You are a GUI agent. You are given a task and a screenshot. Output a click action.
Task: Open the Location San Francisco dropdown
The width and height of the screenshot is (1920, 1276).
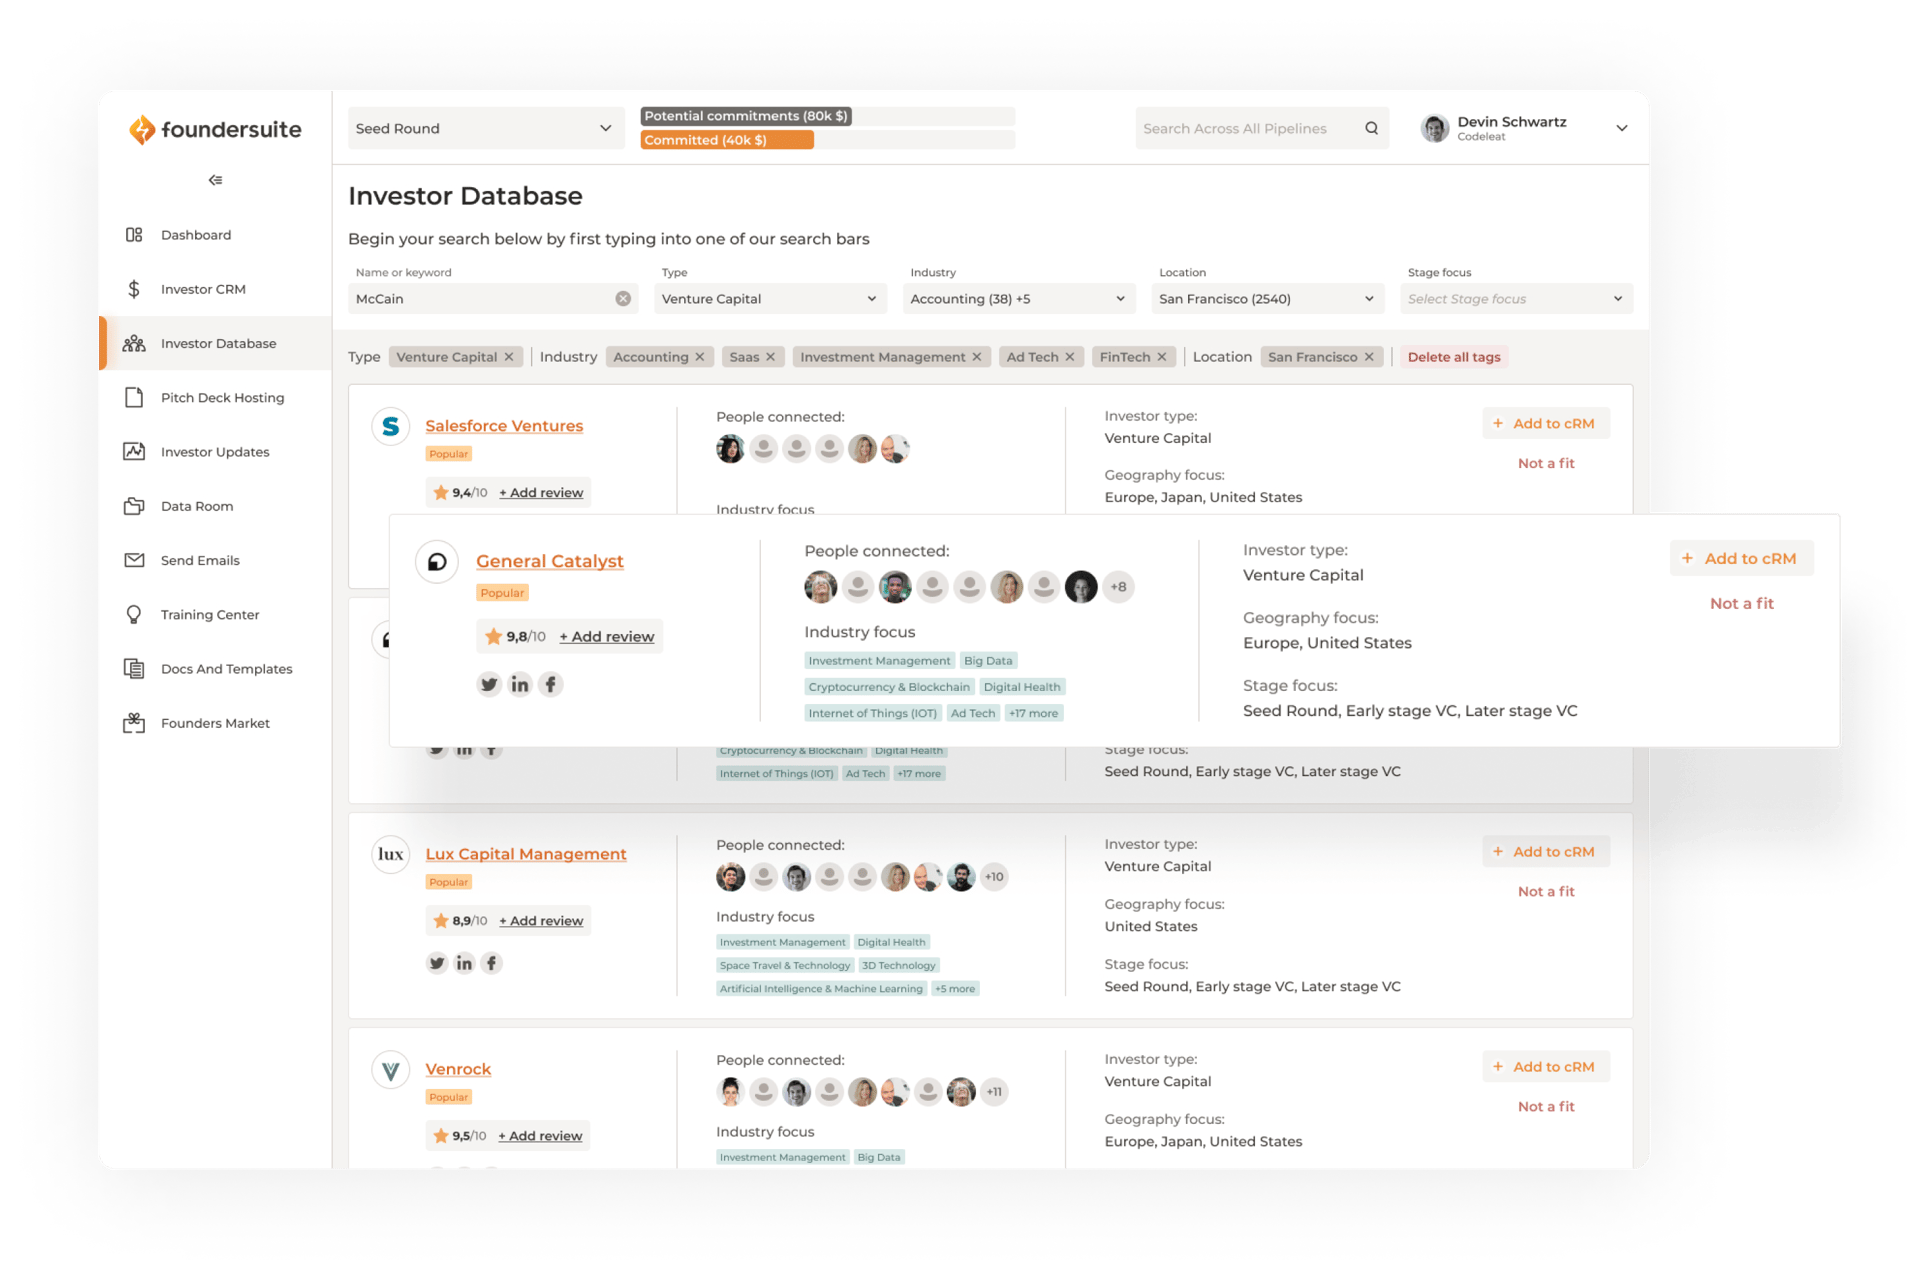pos(1267,299)
